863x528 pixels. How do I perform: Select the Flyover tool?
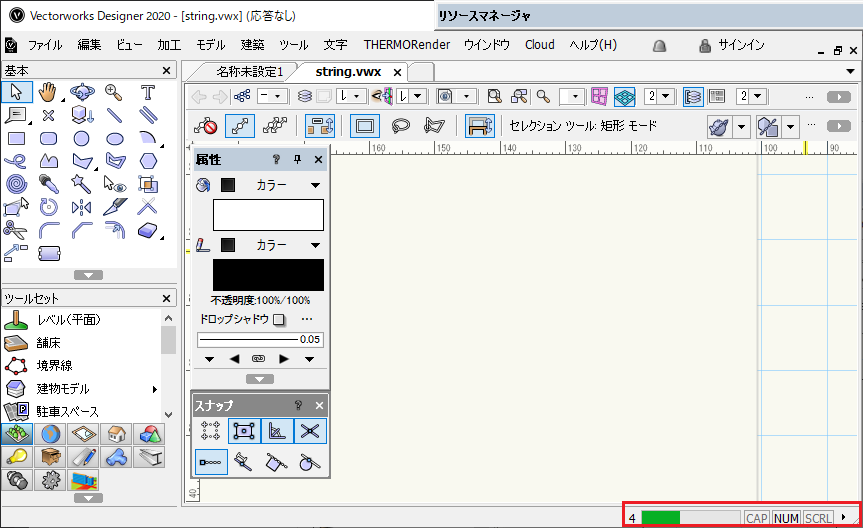pos(82,92)
